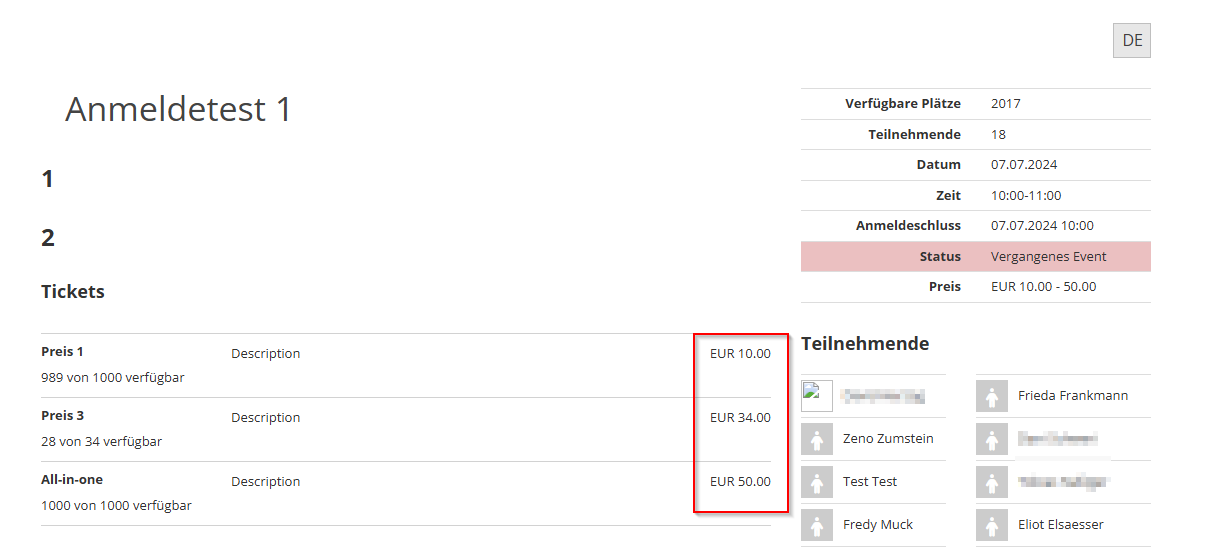
Task: Click the blurred participant's avatar under Frieda Frankmann
Action: click(992, 439)
